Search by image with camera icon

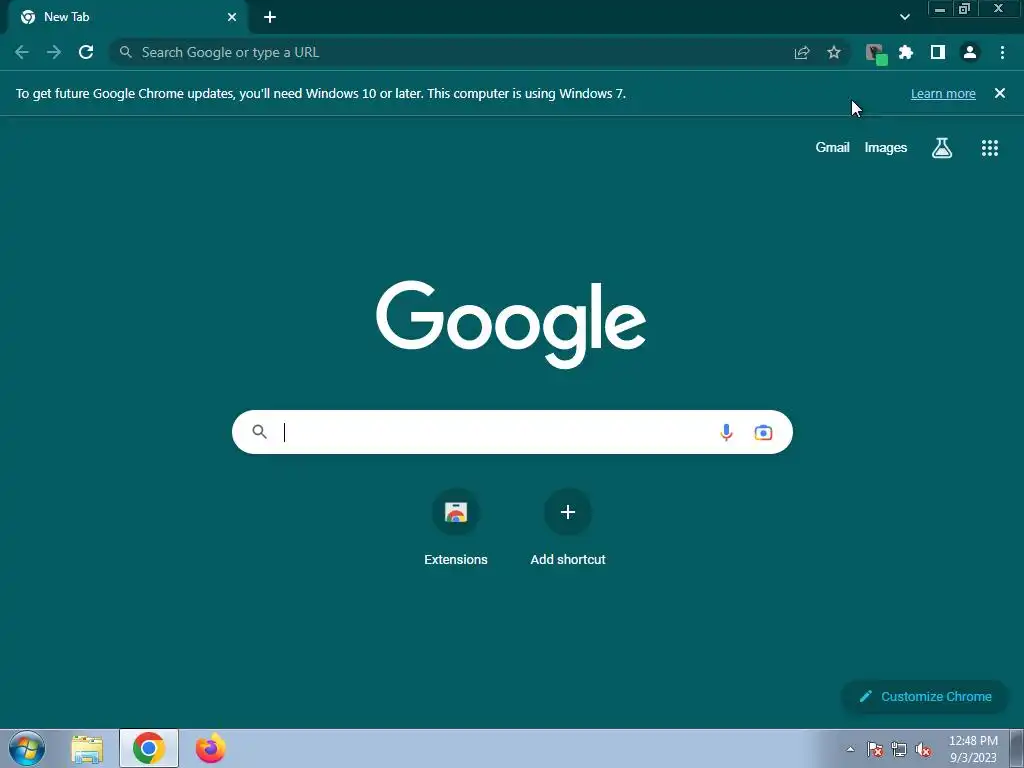coord(763,432)
